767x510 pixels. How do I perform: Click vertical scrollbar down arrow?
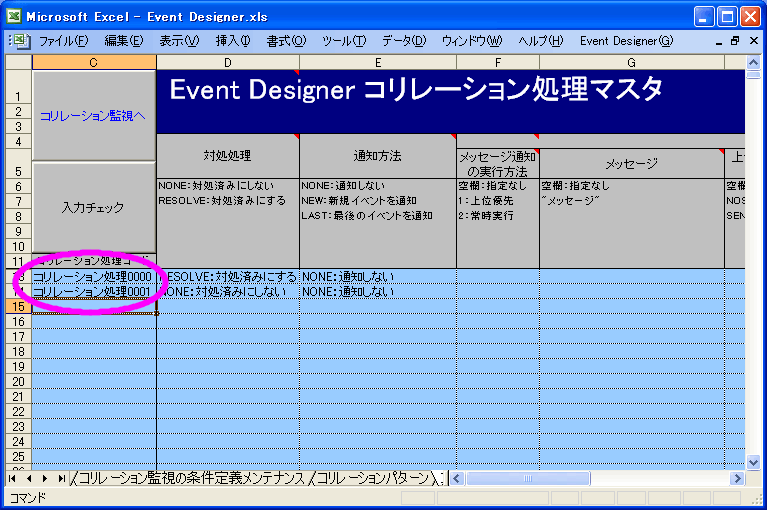point(753,462)
